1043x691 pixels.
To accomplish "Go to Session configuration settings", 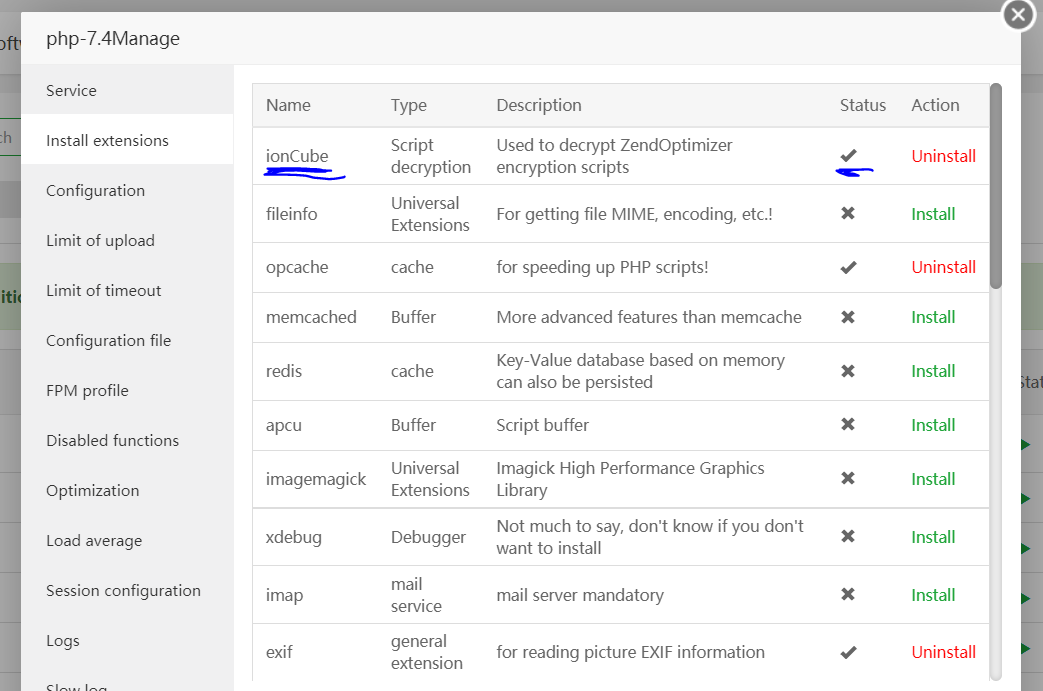I will tap(123, 590).
